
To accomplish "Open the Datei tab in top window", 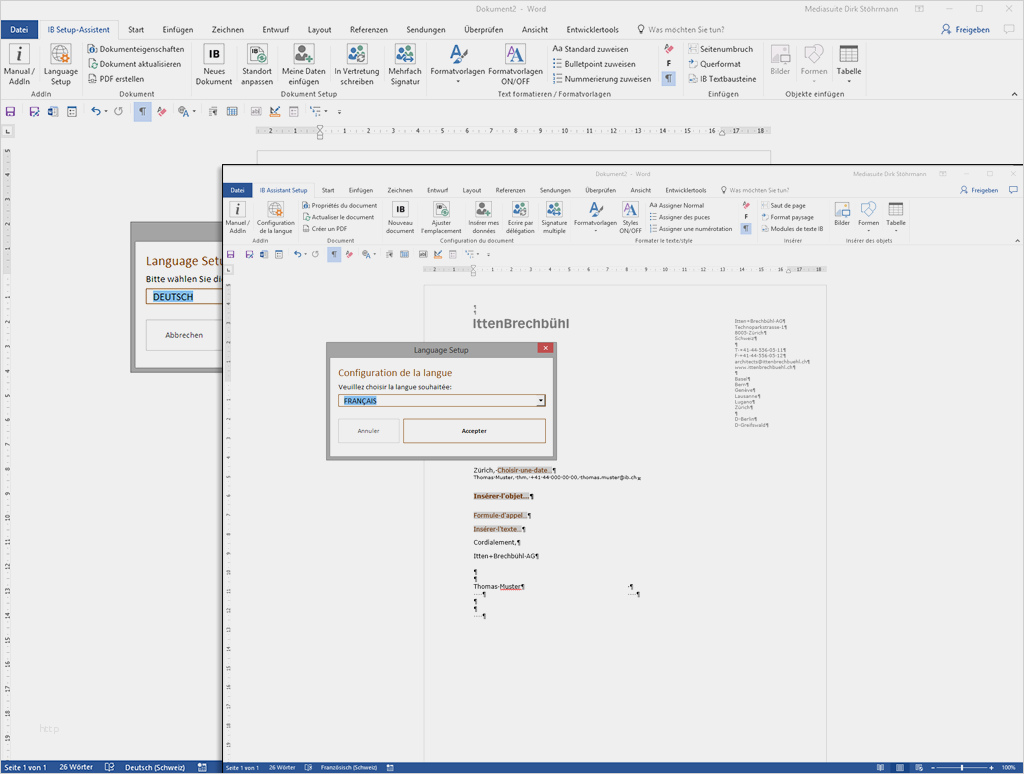I will tap(19, 30).
